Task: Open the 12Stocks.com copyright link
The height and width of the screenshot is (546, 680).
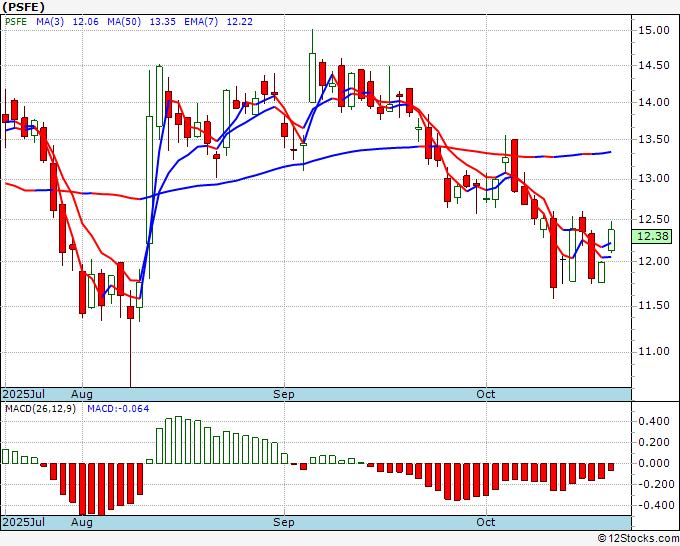Action: click(x=638, y=539)
